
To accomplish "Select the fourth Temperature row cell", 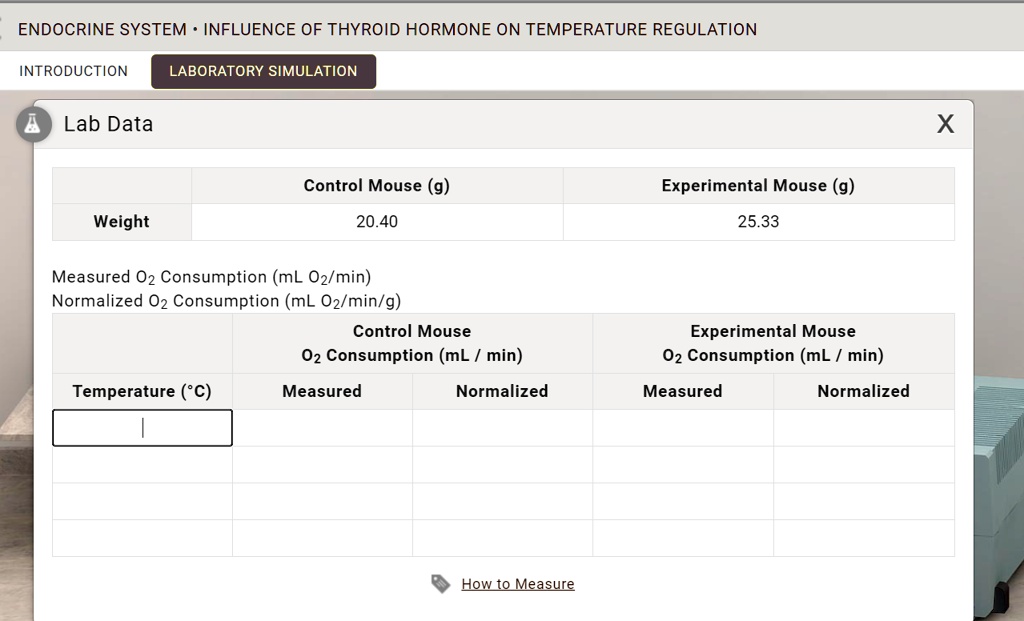I will (141, 537).
